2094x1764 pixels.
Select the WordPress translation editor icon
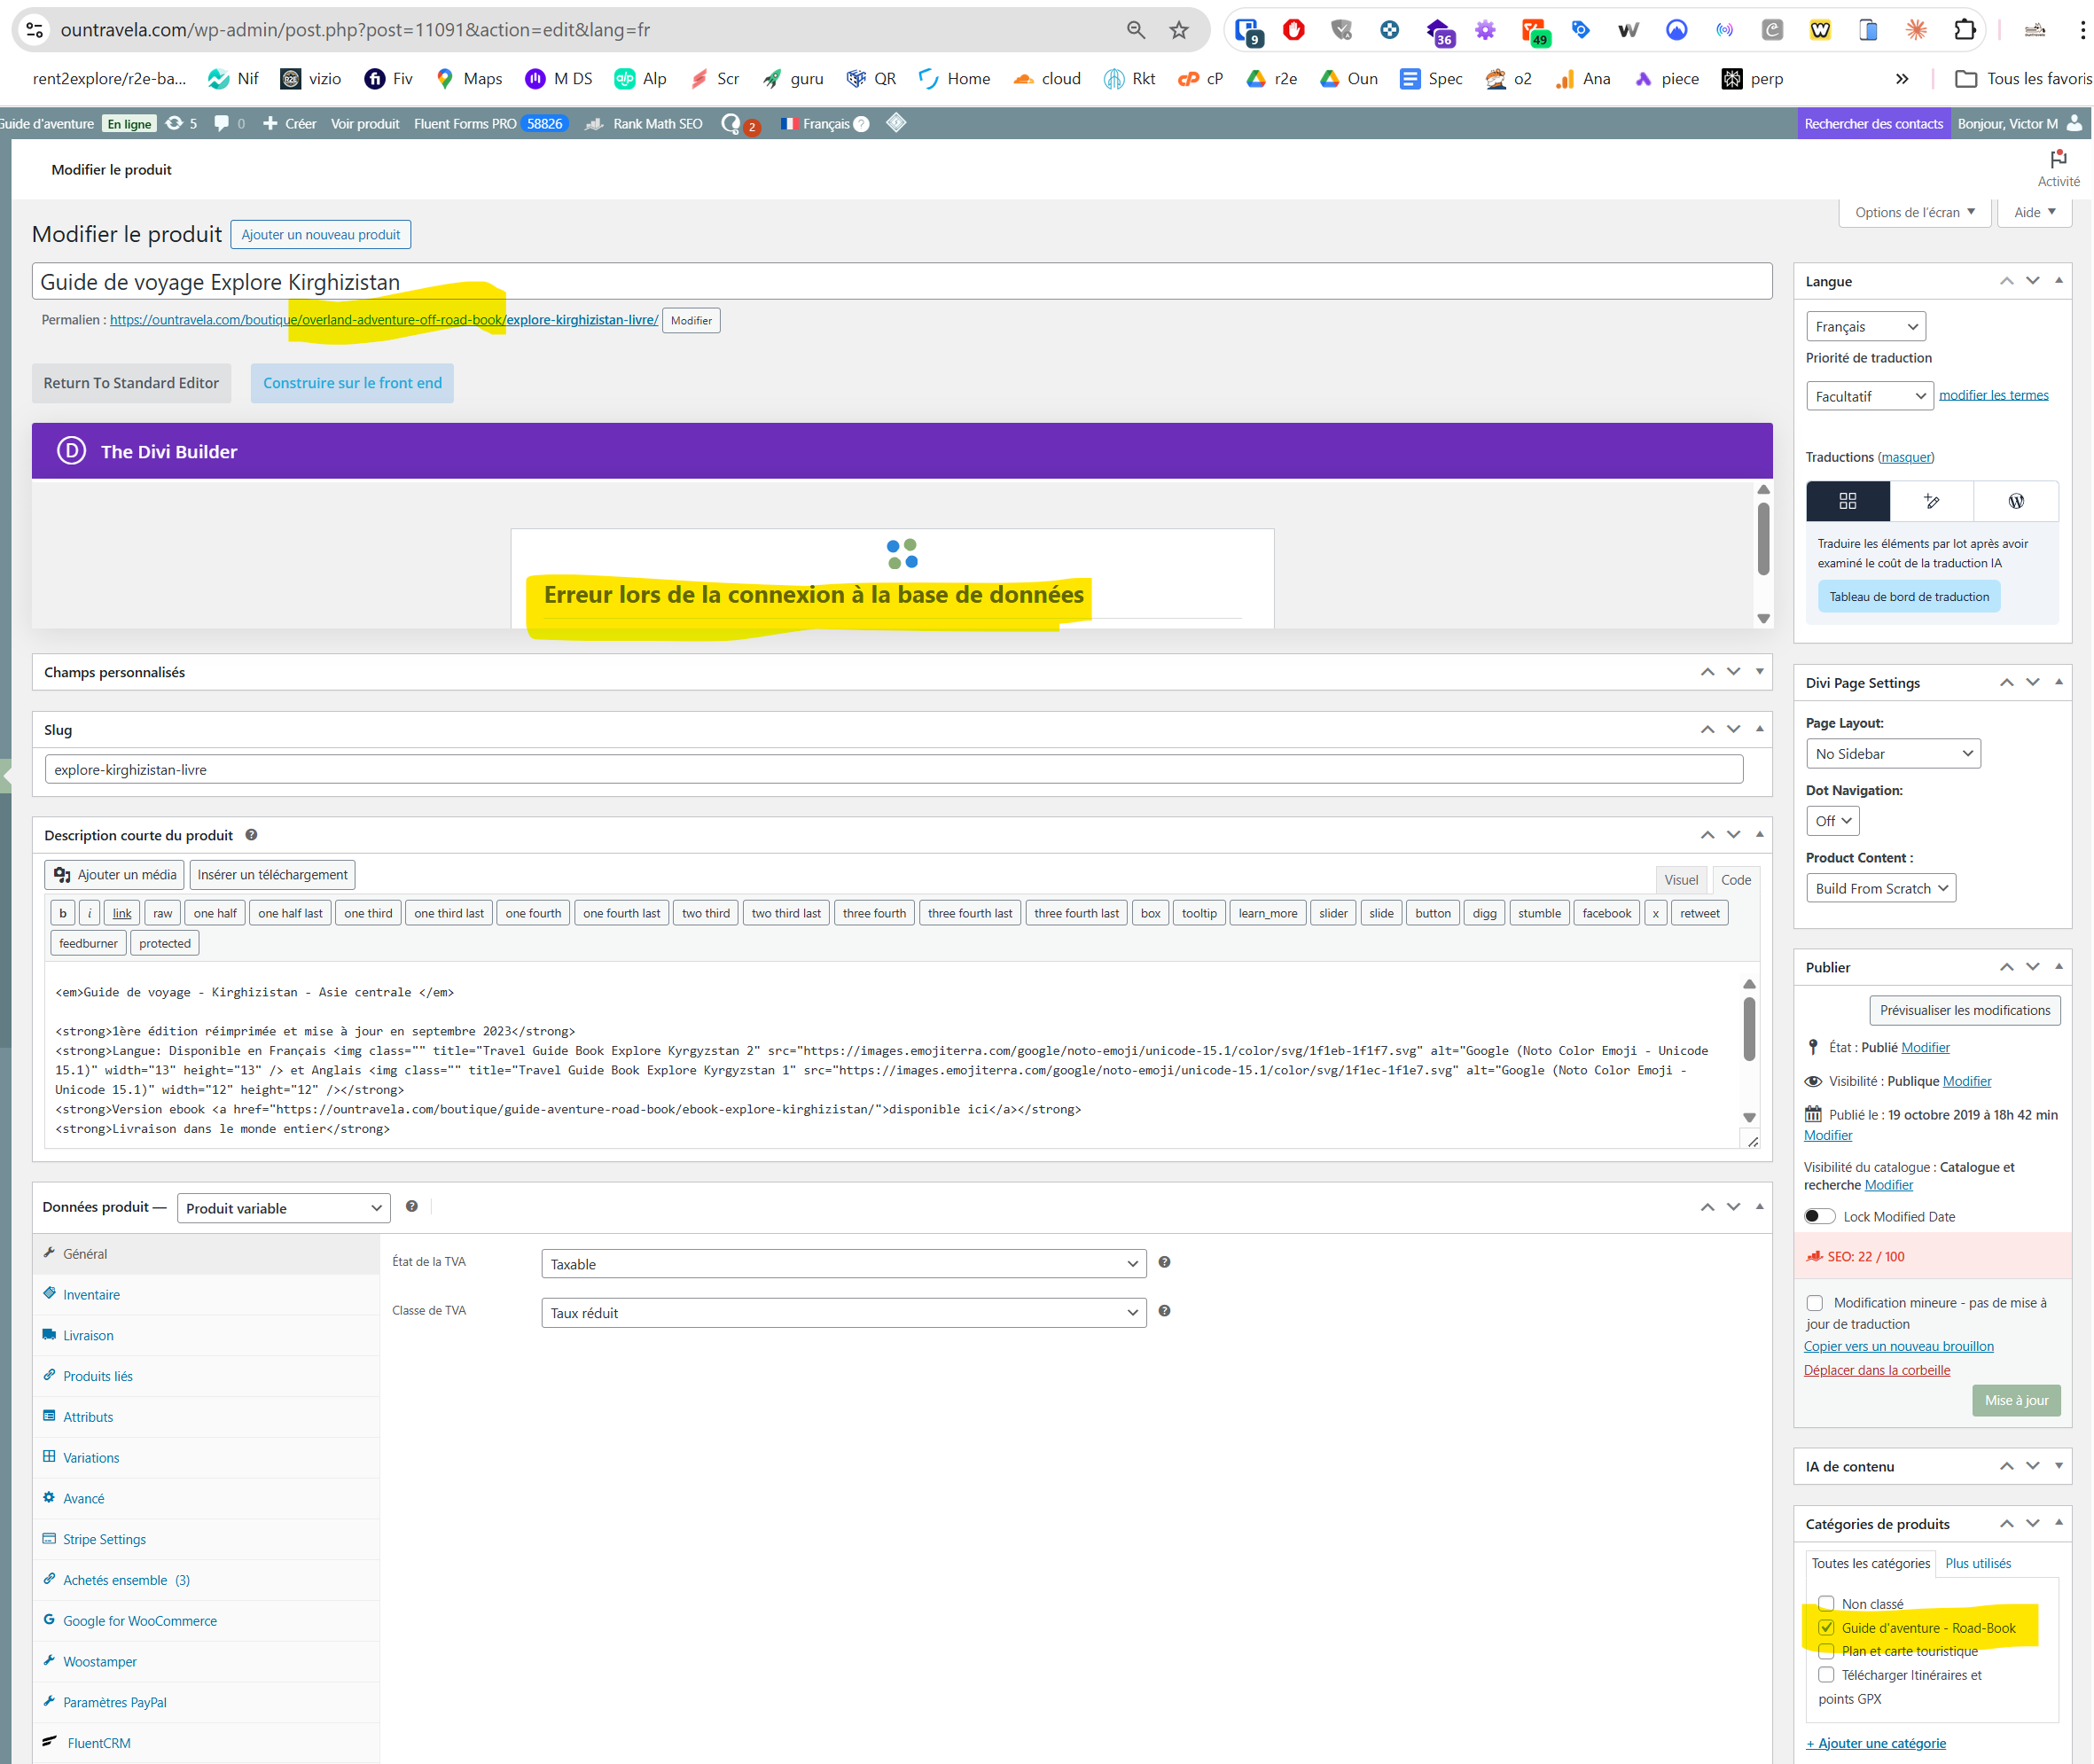pos(2015,501)
